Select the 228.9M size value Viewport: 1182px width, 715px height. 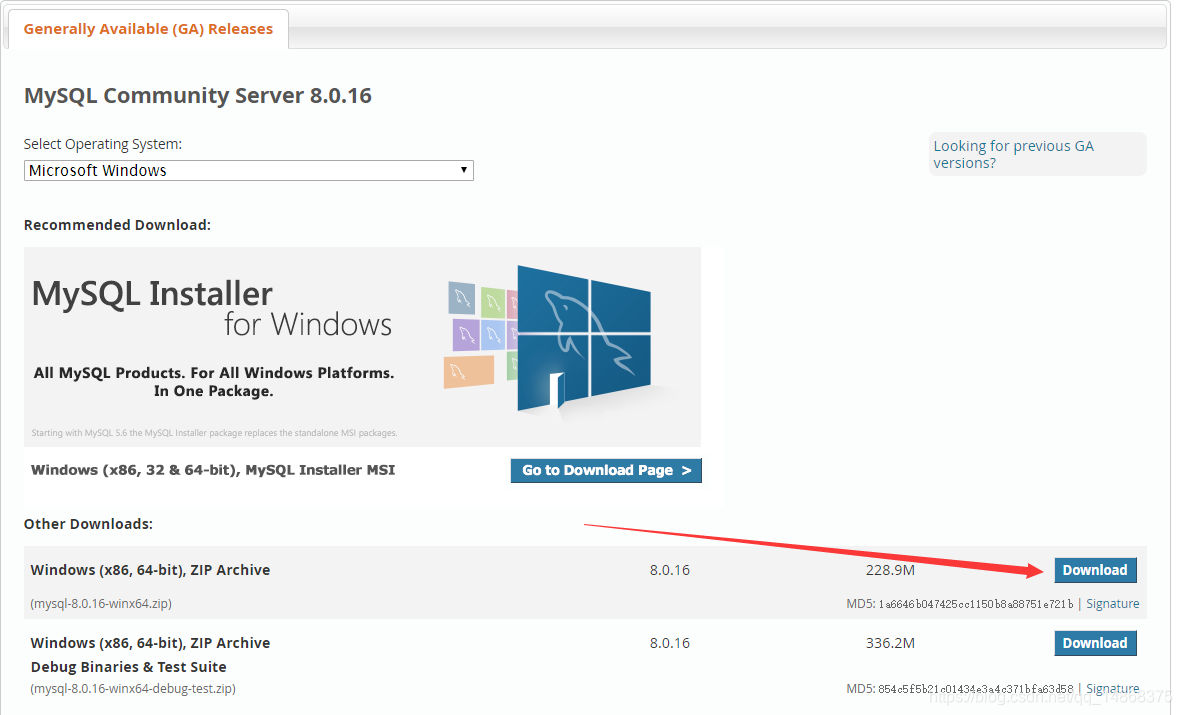tap(890, 570)
